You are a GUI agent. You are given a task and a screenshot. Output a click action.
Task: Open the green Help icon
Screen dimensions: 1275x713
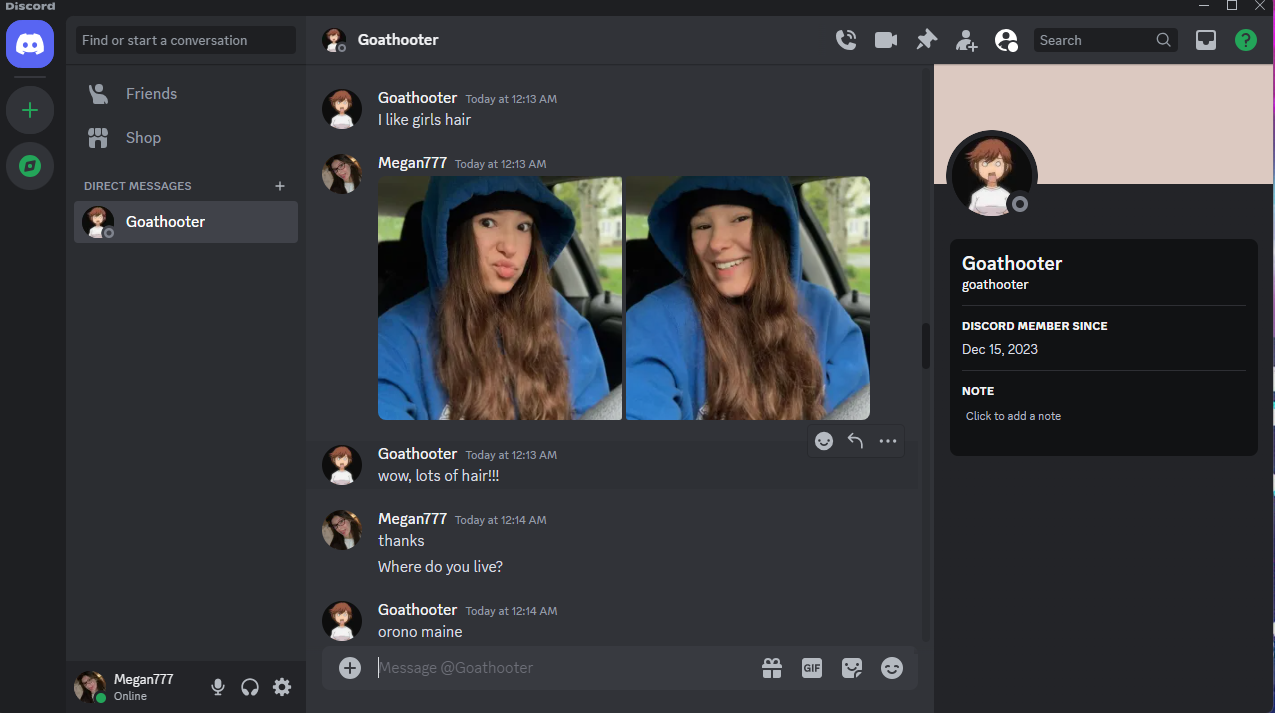click(x=1245, y=40)
